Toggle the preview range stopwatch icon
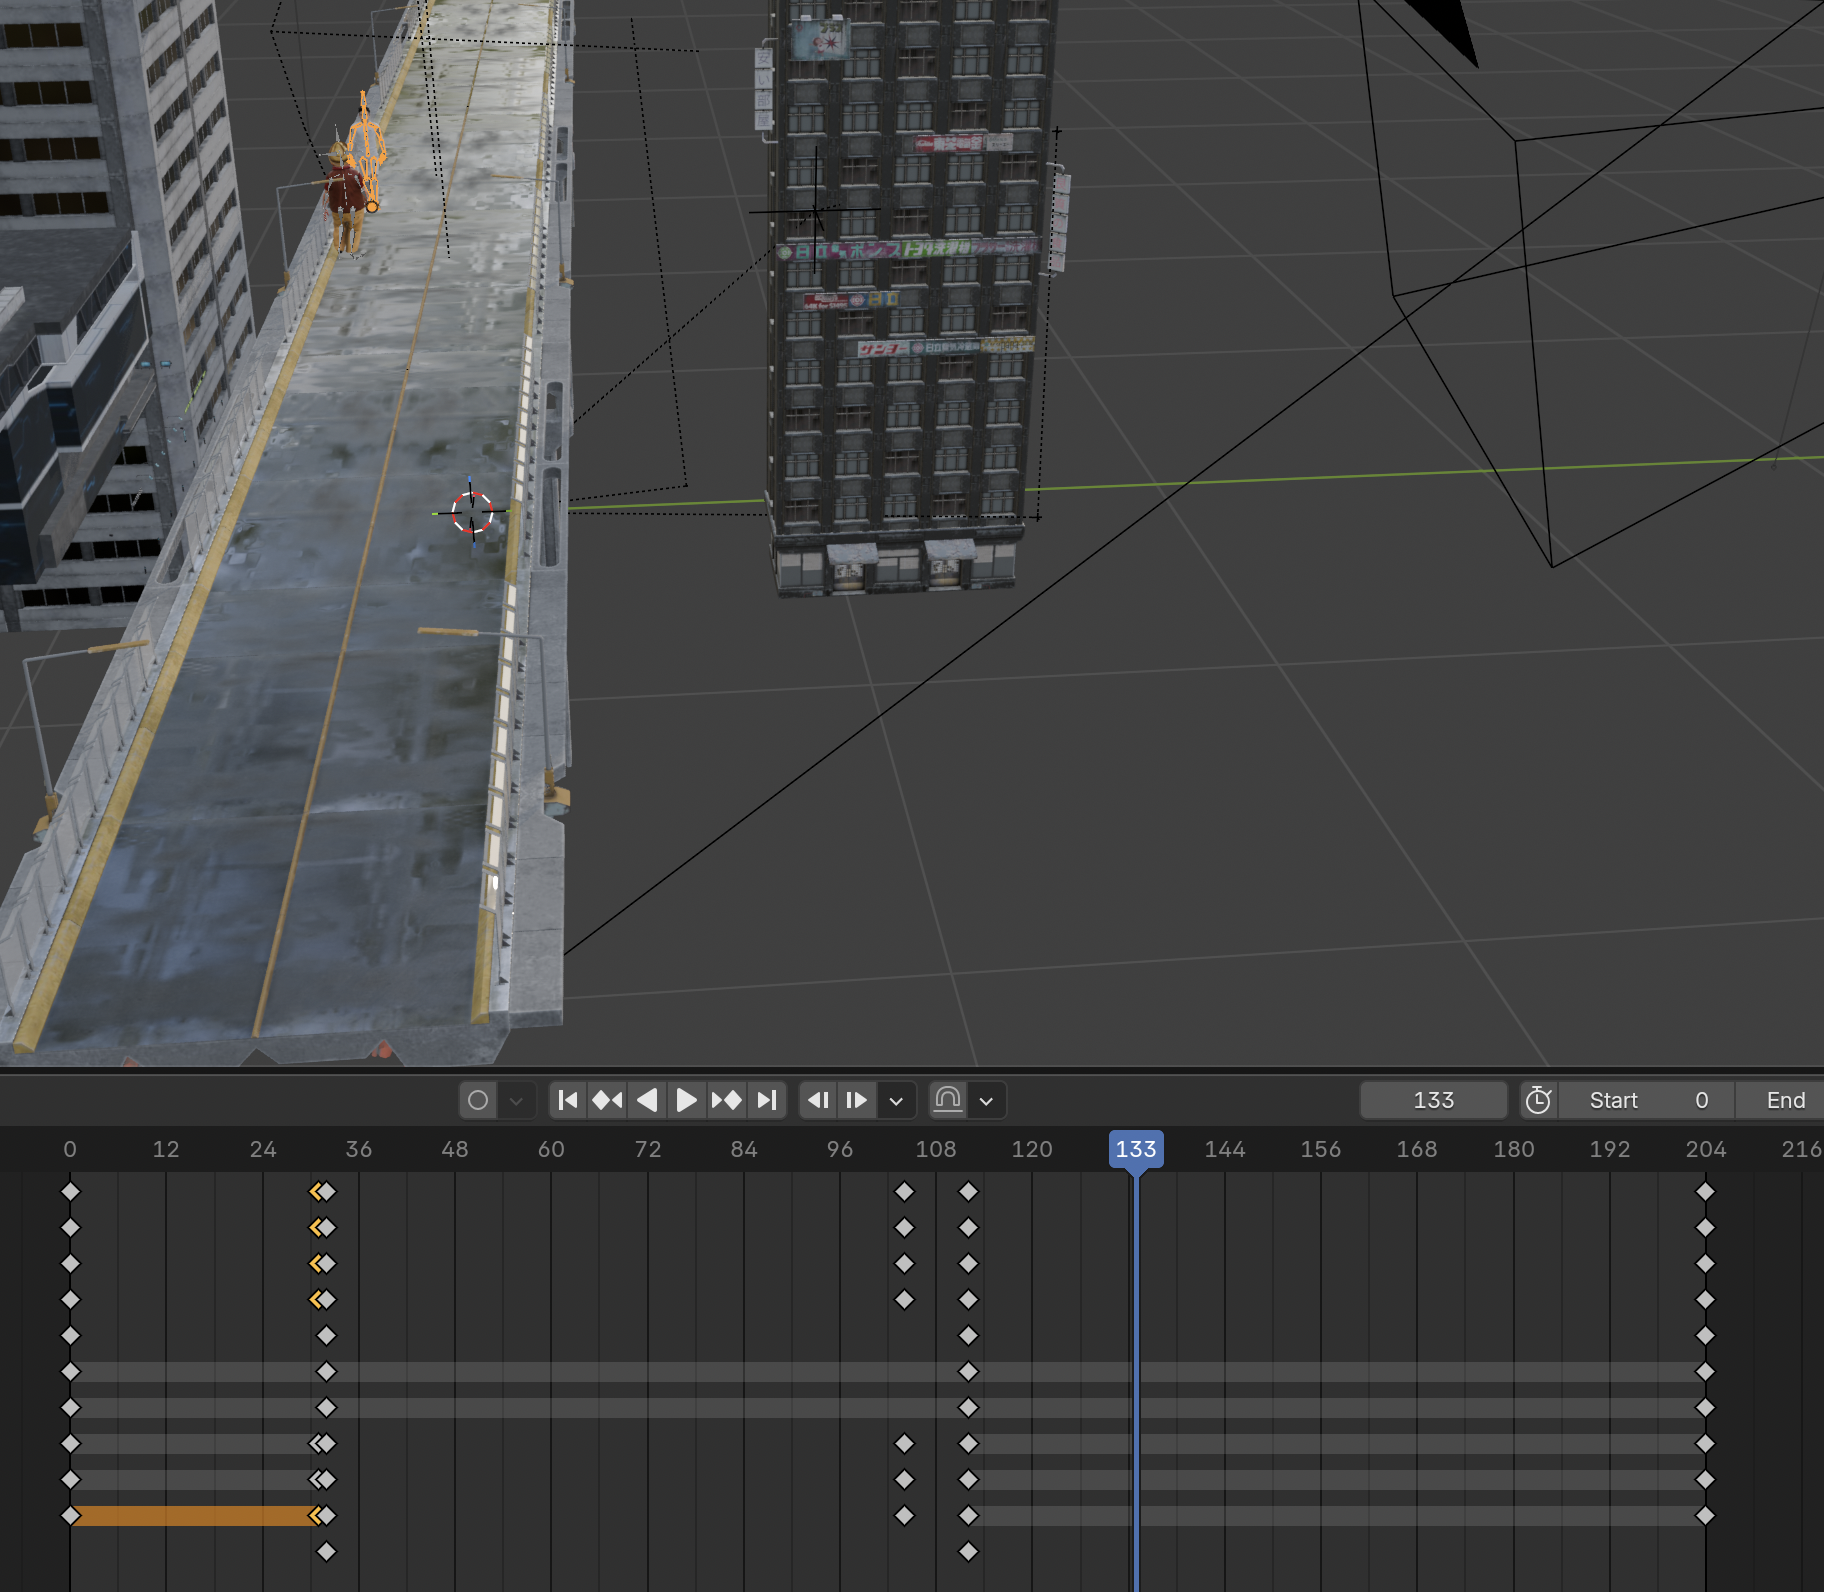Screen dimensions: 1824x1592 click(1538, 1100)
